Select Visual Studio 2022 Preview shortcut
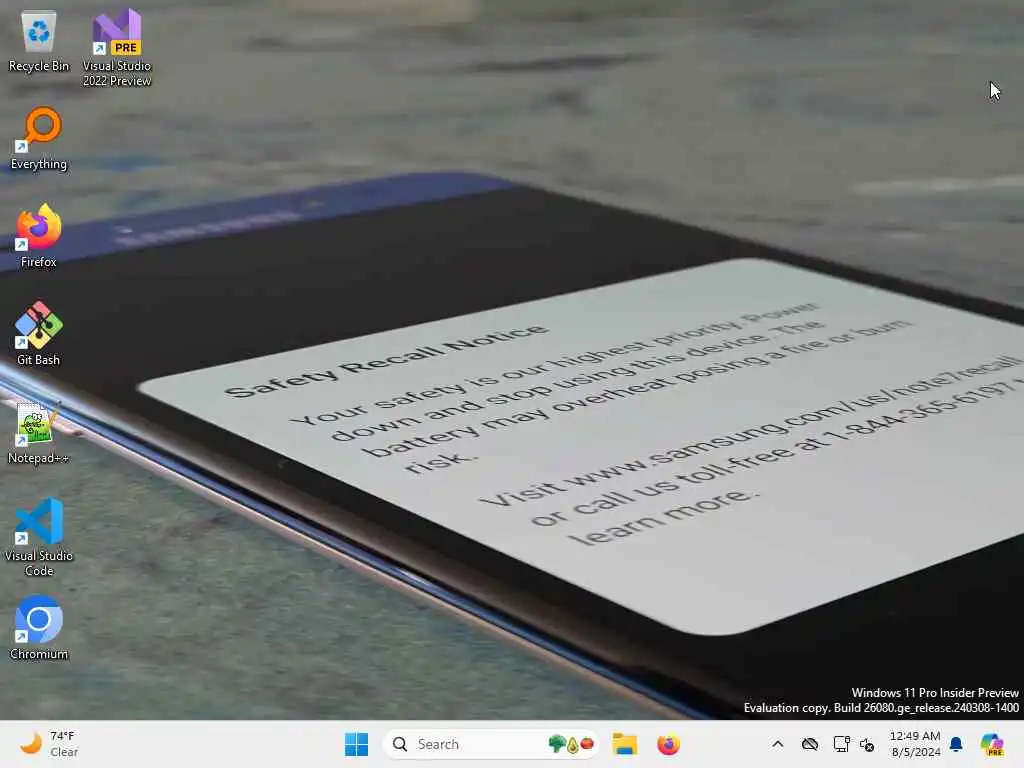The height and width of the screenshot is (768, 1024). click(117, 48)
